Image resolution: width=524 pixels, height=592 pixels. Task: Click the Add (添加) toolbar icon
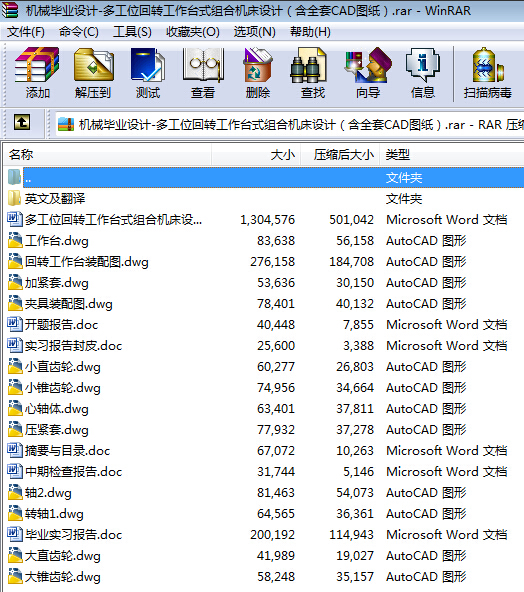pyautogui.click(x=37, y=65)
